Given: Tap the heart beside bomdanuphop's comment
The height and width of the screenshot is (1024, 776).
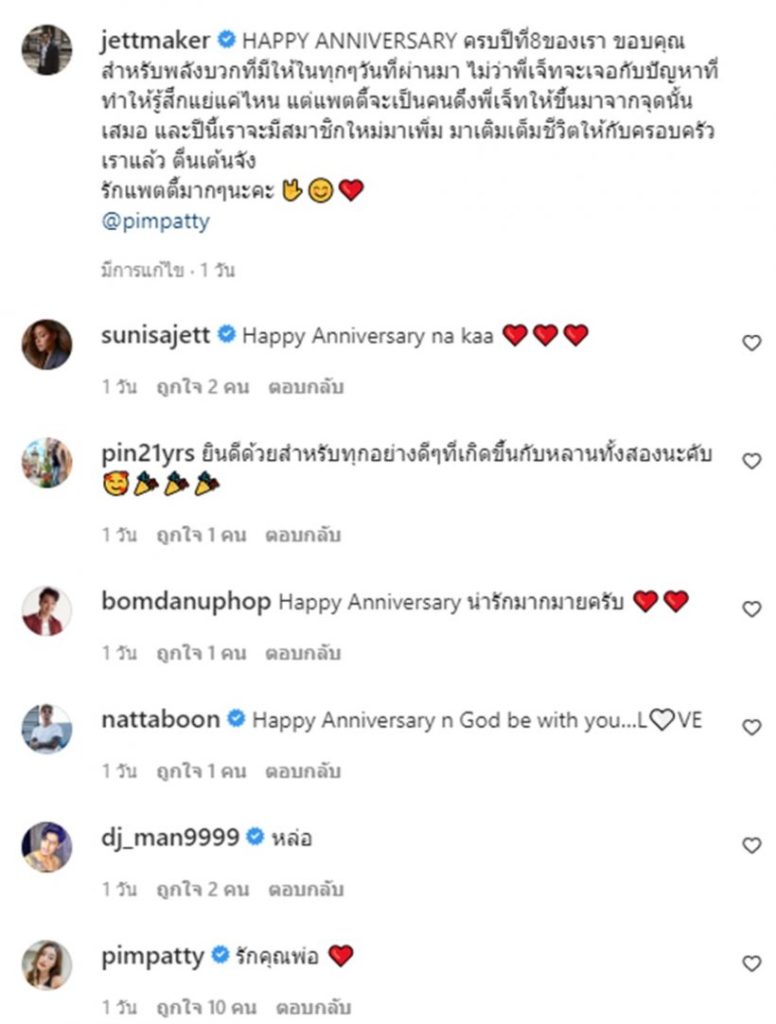Looking at the screenshot, I should [751, 609].
